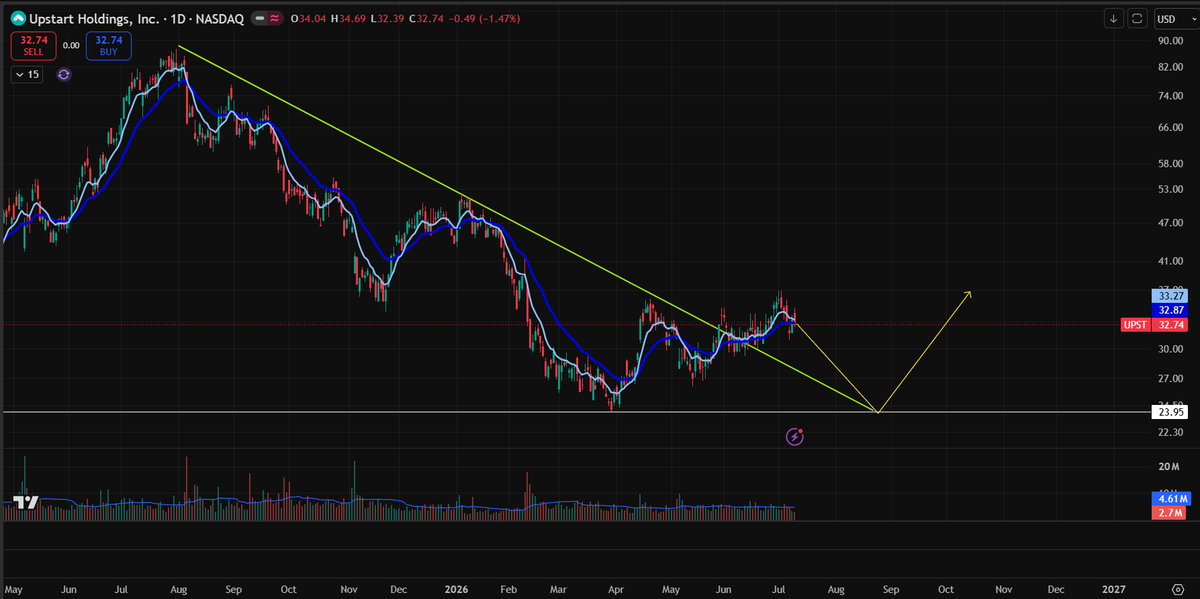The height and width of the screenshot is (599, 1200).
Task: Click the 32.87 blue price label
Action: point(1172,310)
